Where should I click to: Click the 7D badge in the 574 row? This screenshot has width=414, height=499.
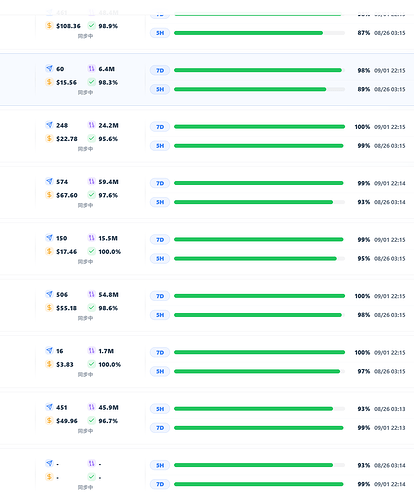pyautogui.click(x=160, y=183)
